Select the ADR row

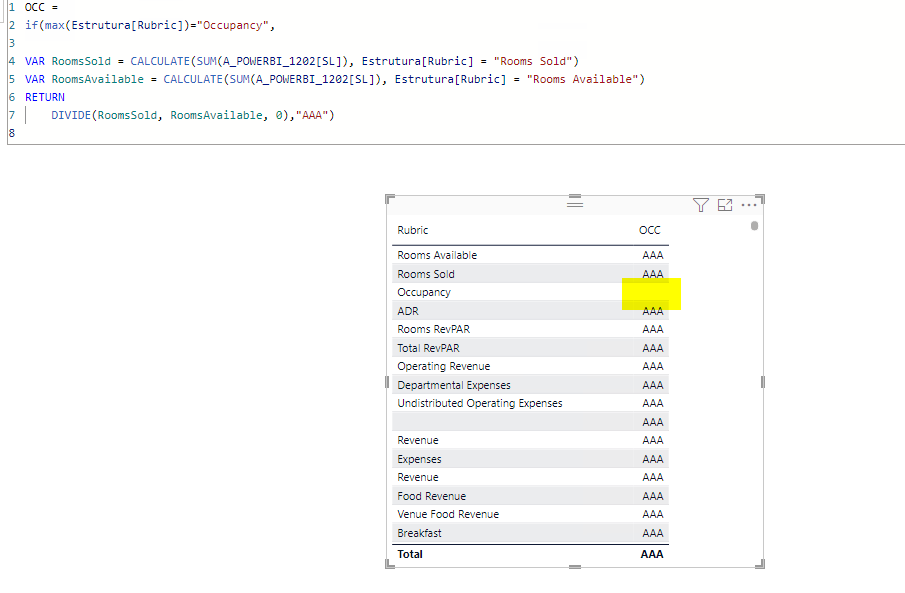[530, 311]
